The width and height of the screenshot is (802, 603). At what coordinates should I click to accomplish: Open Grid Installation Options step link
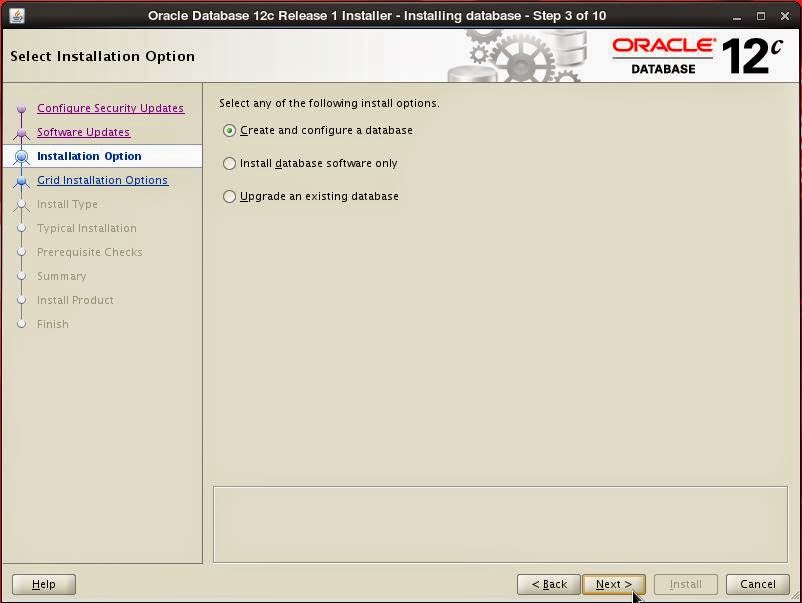[x=102, y=180]
